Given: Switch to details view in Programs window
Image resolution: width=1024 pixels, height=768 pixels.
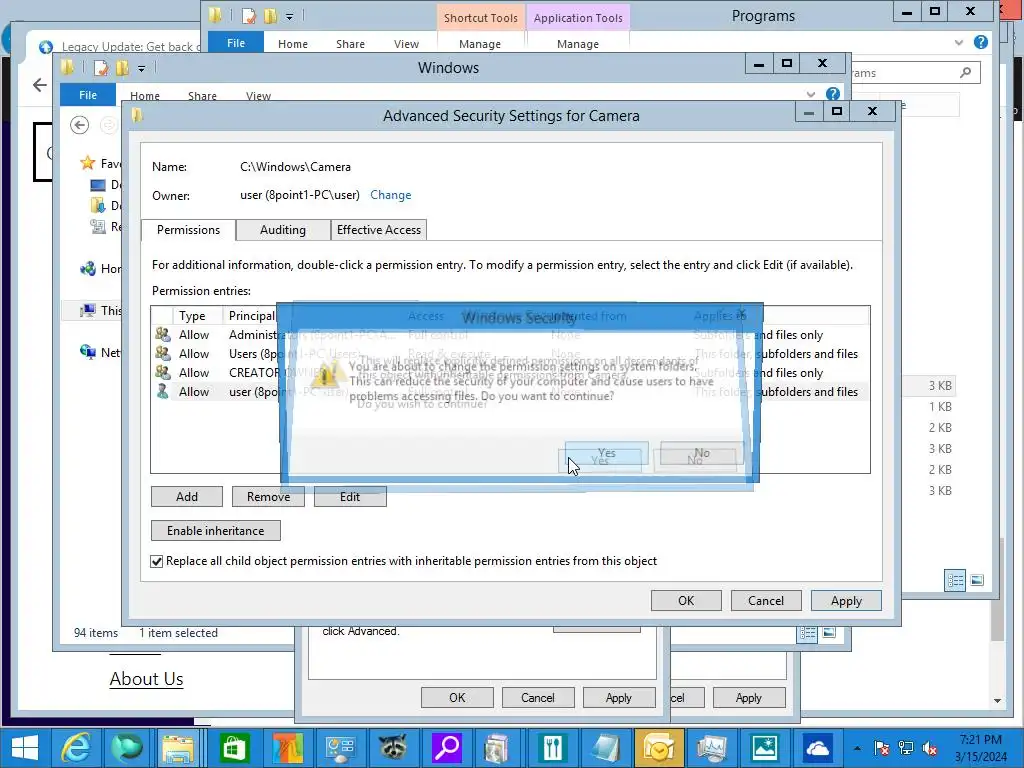Looking at the screenshot, I should point(955,580).
